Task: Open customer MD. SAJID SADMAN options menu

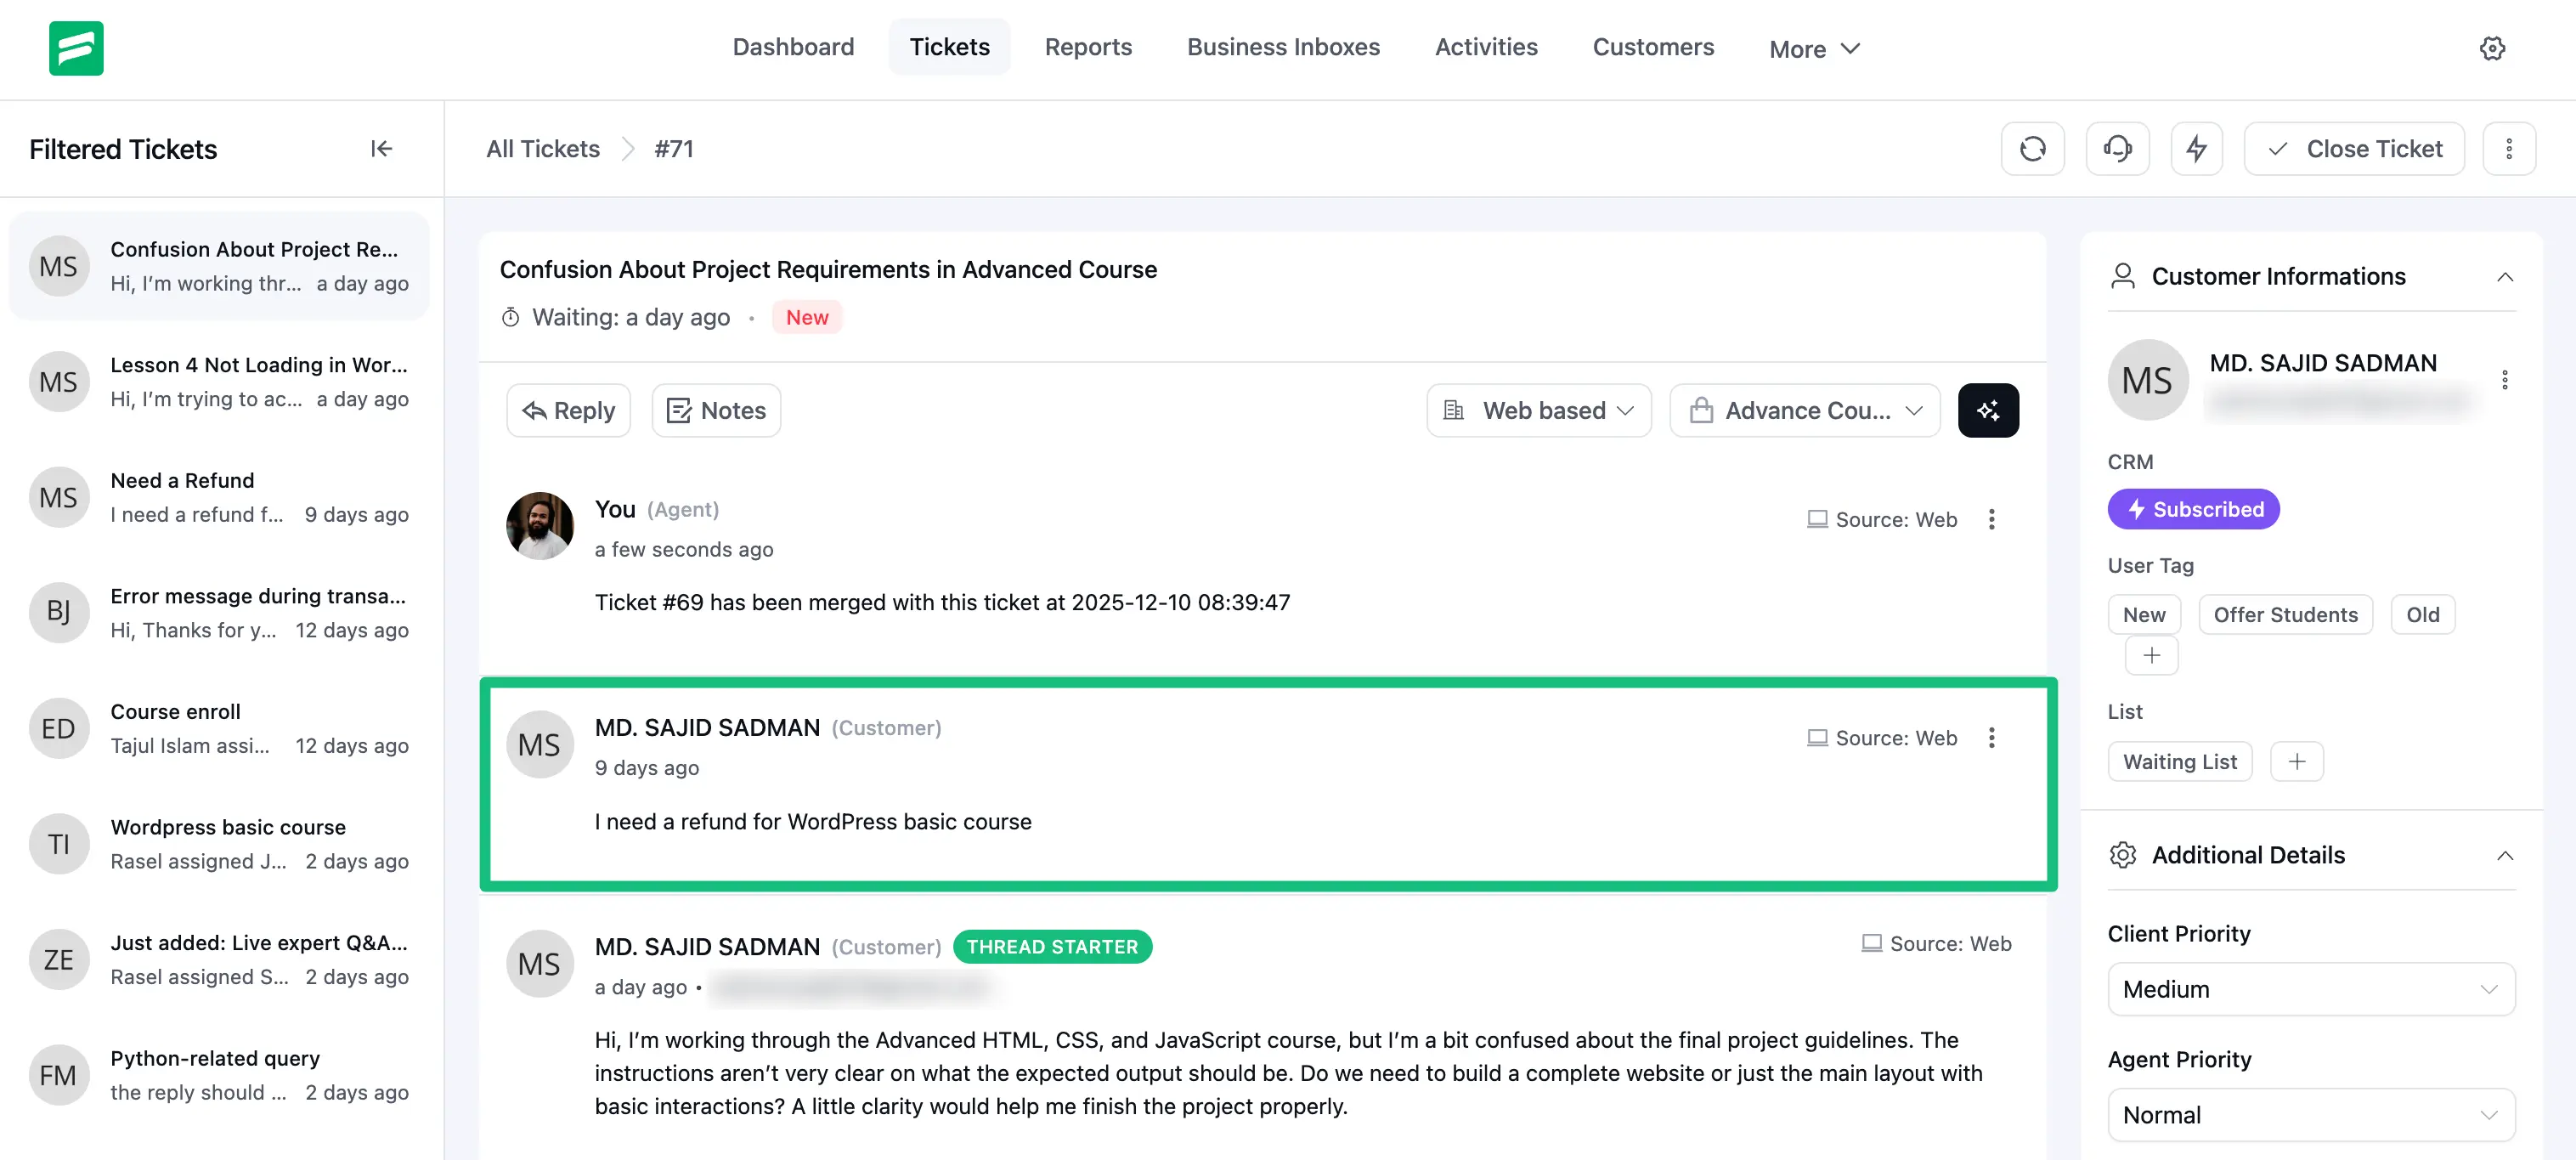Action: pos(2504,380)
